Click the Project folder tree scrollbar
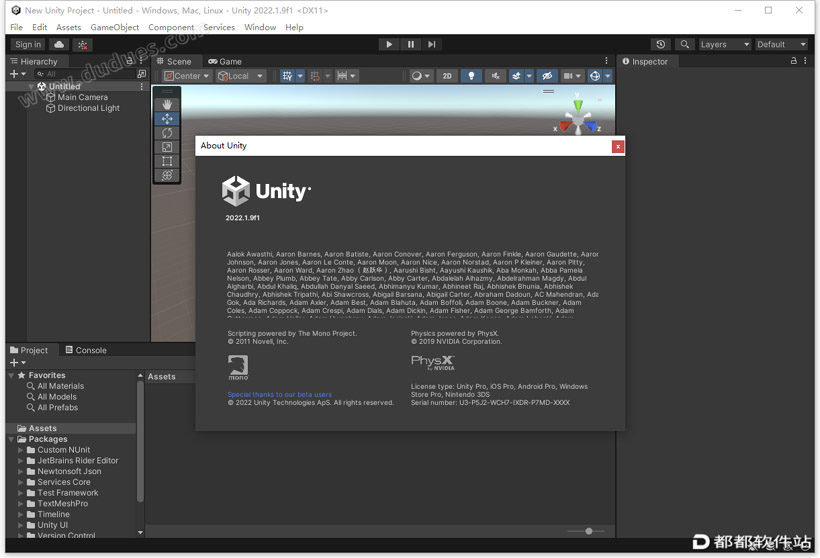 (140, 442)
